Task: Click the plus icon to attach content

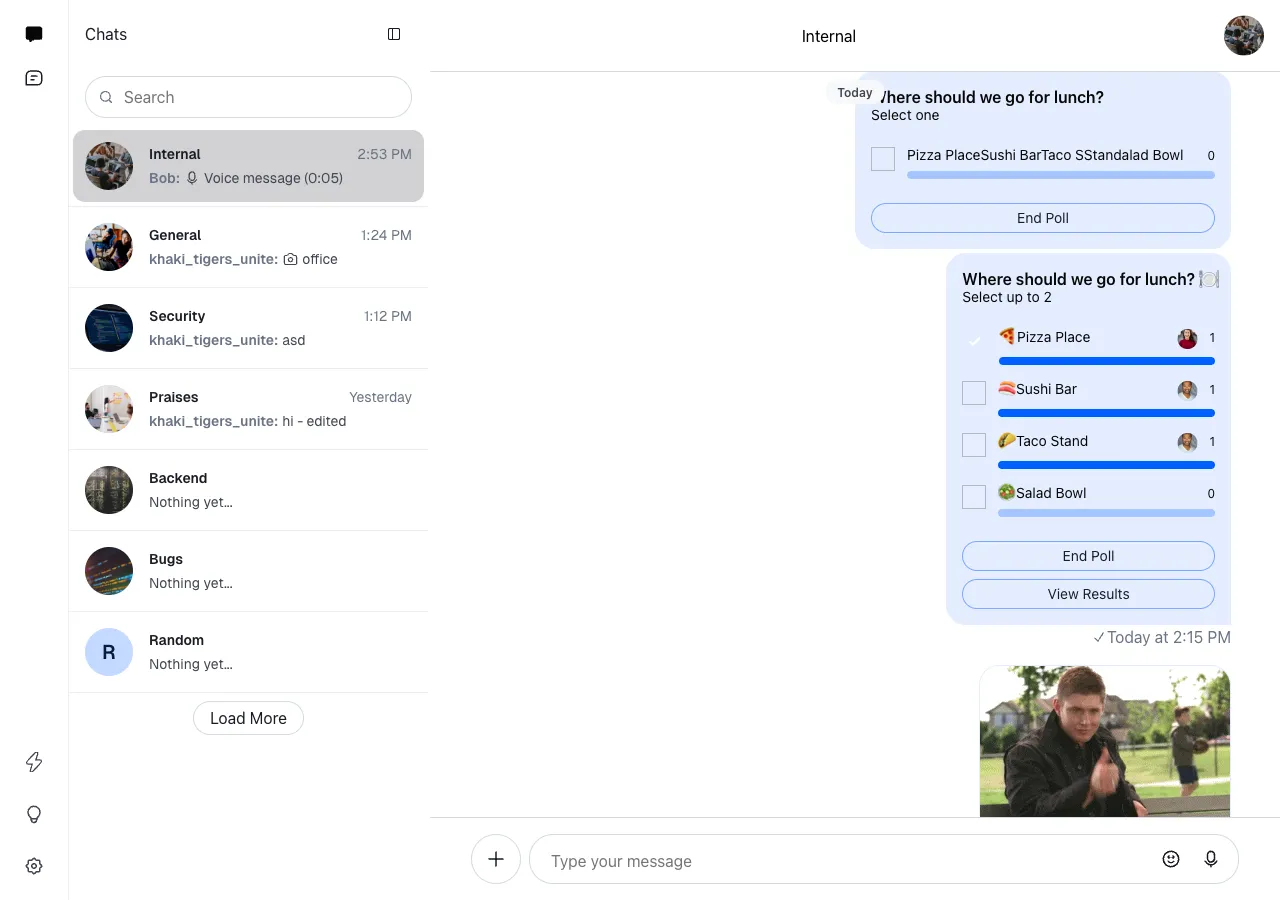Action: (495, 858)
